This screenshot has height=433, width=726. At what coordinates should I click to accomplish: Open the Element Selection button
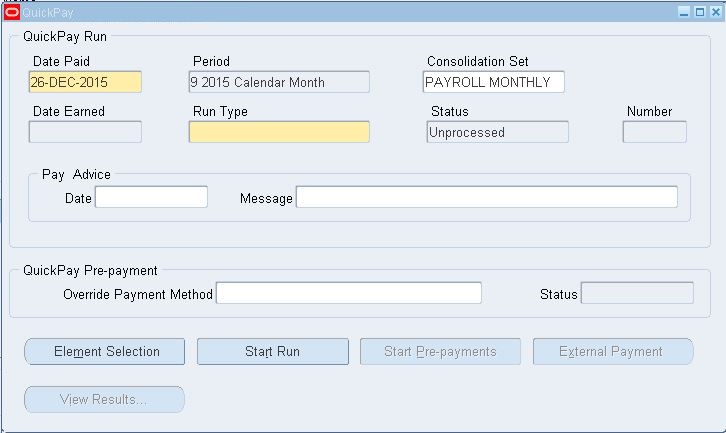[105, 351]
